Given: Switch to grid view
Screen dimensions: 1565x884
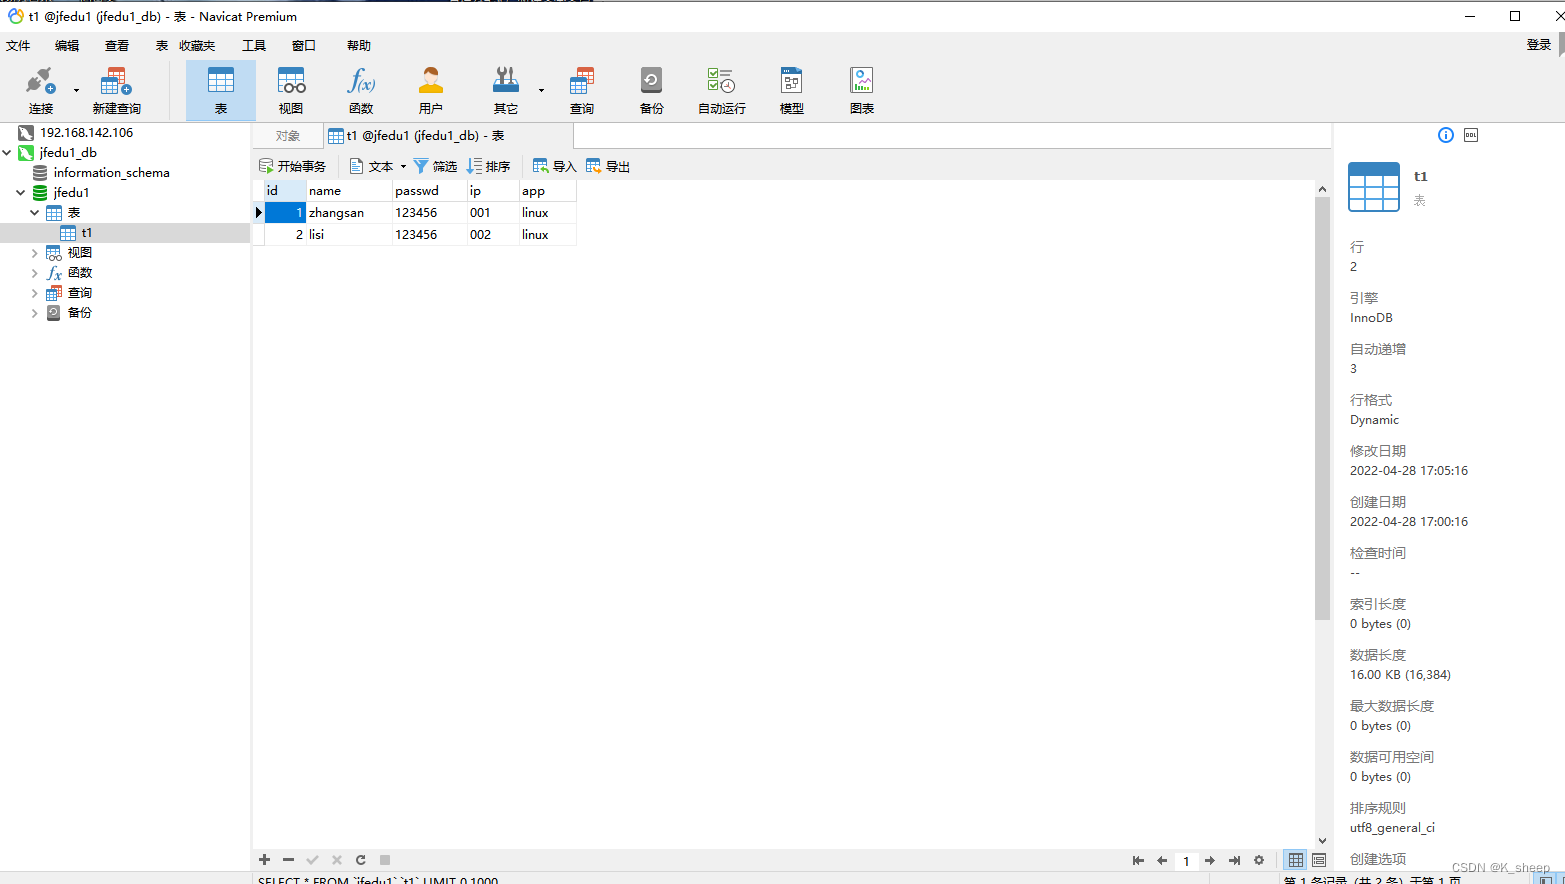Looking at the screenshot, I should (x=1296, y=860).
